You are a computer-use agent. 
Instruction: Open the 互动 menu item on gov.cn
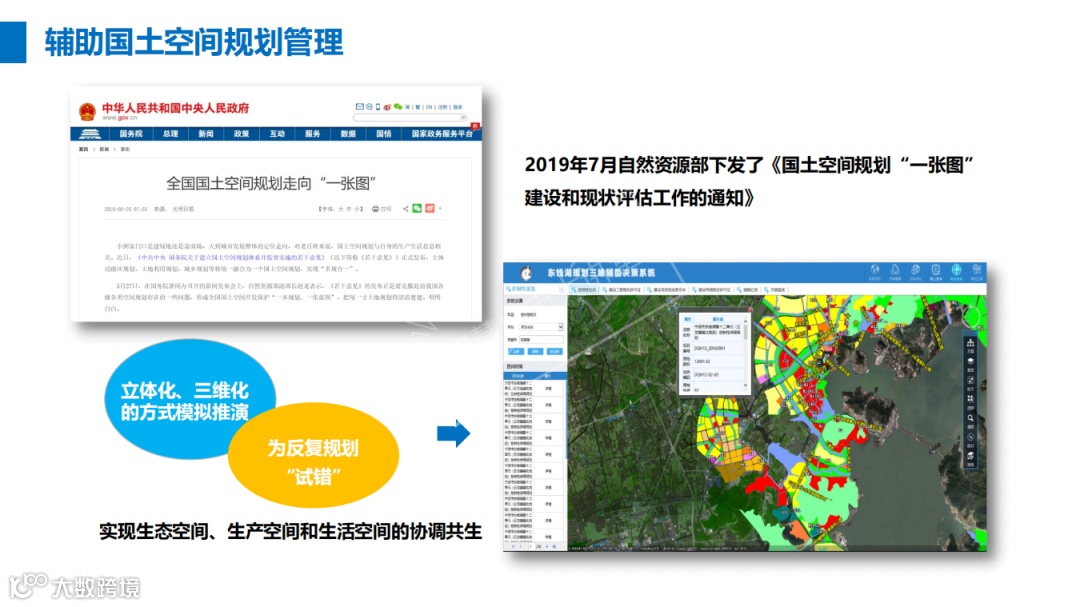point(277,134)
